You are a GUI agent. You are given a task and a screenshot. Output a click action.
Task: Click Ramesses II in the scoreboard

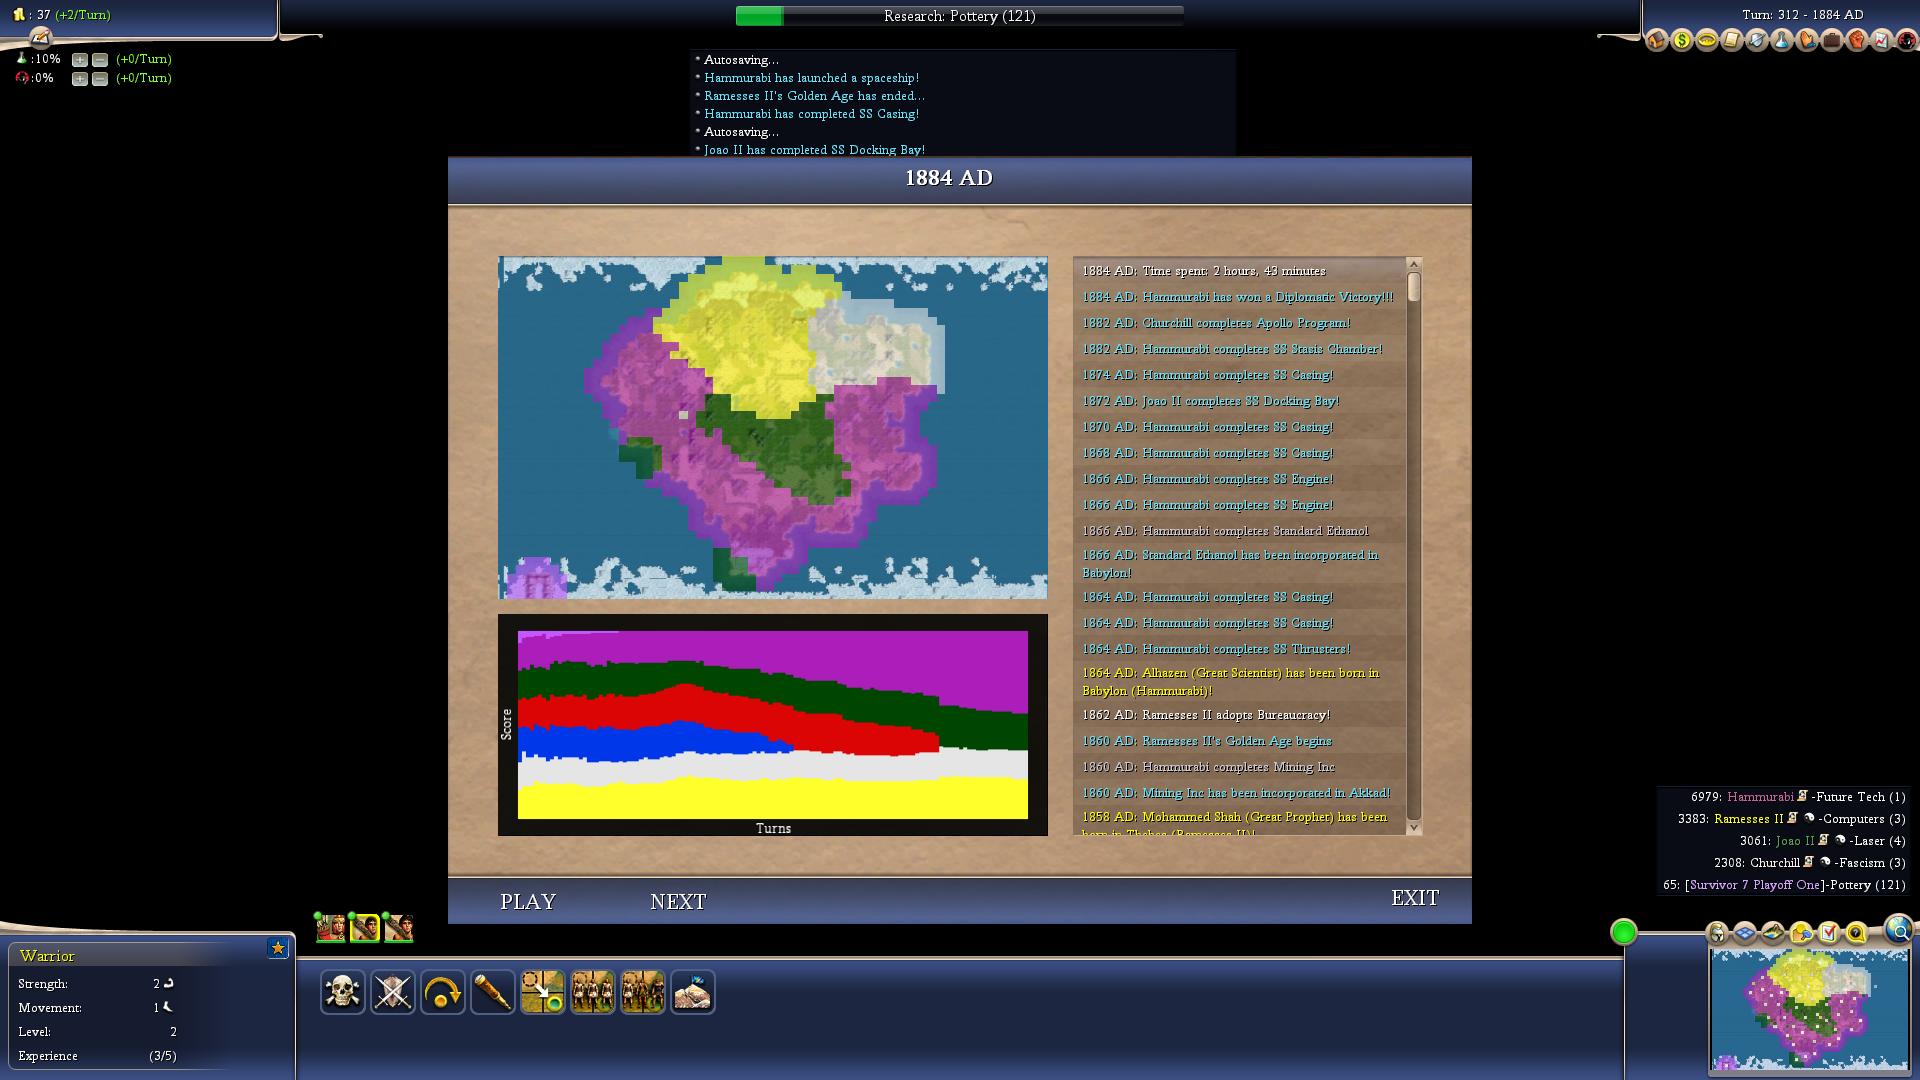click(1749, 819)
